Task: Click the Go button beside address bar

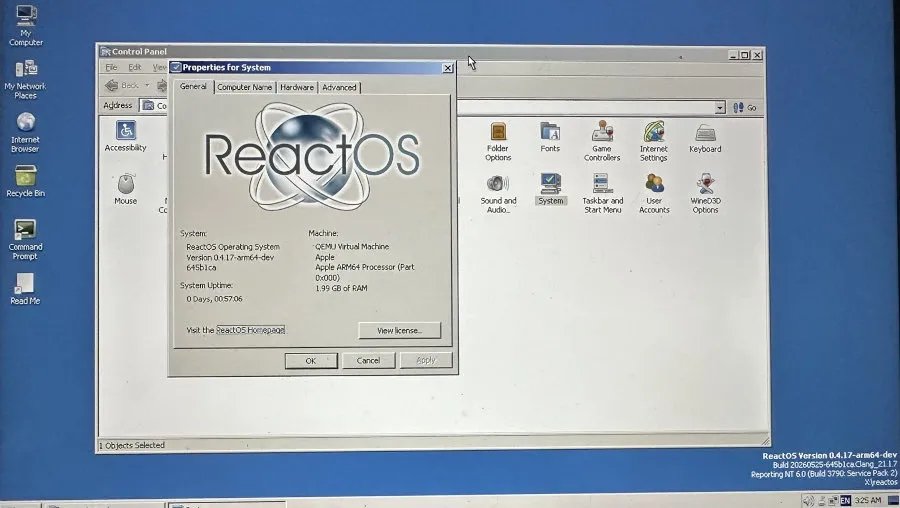Action: pyautogui.click(x=745, y=107)
